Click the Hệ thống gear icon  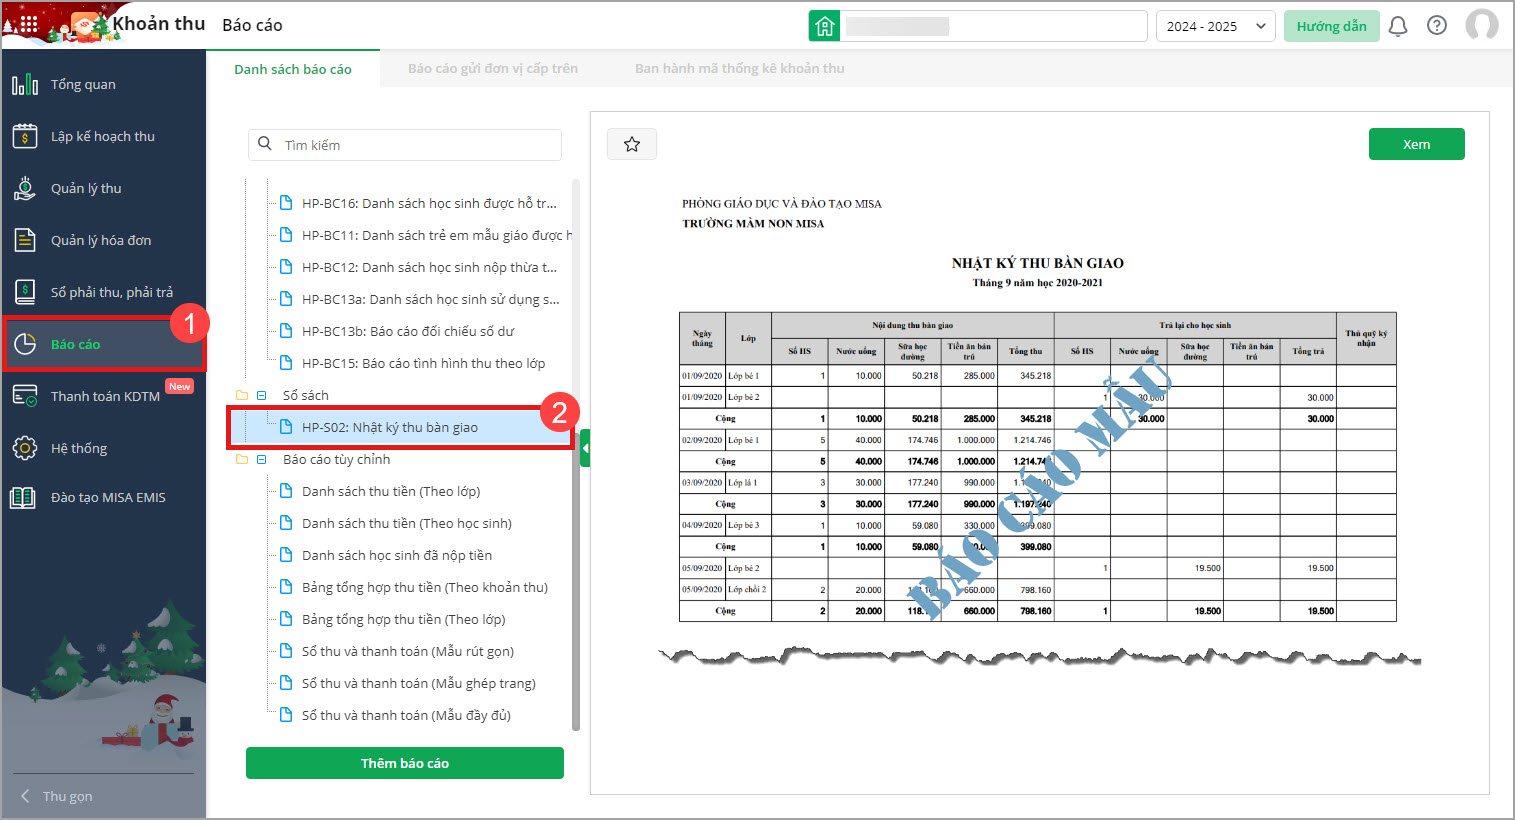[25, 448]
